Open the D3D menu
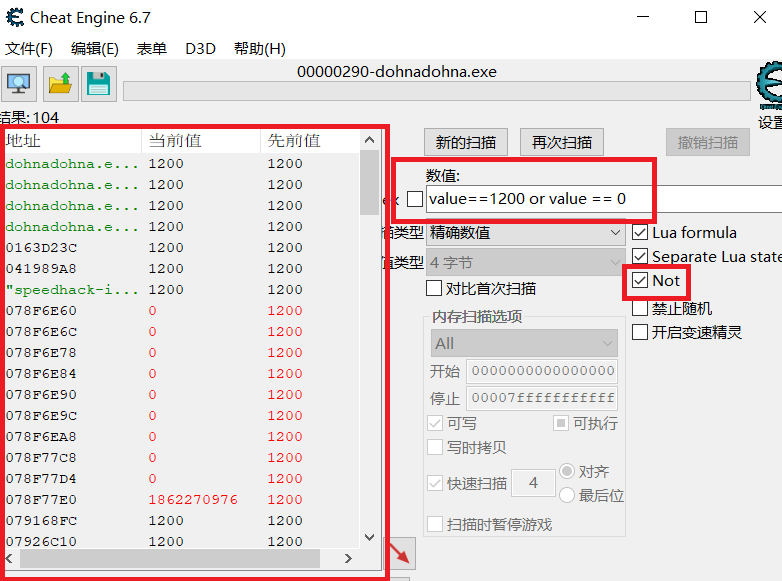Screen dimensions: 782x581 (200, 49)
